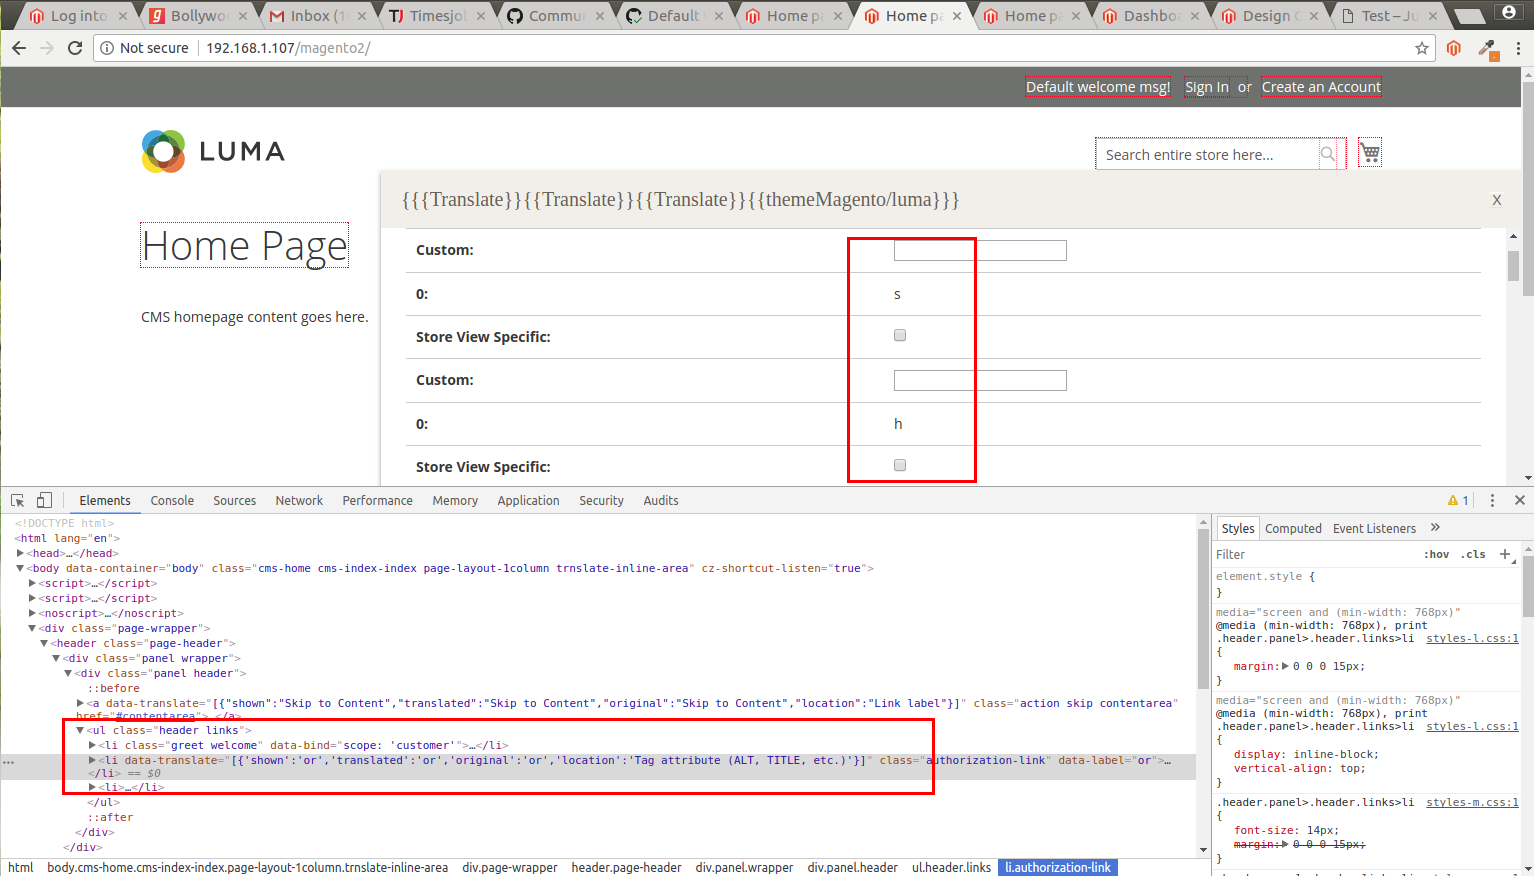
Task: Toggle the device toolbar icon in DevTools
Action: (44, 500)
